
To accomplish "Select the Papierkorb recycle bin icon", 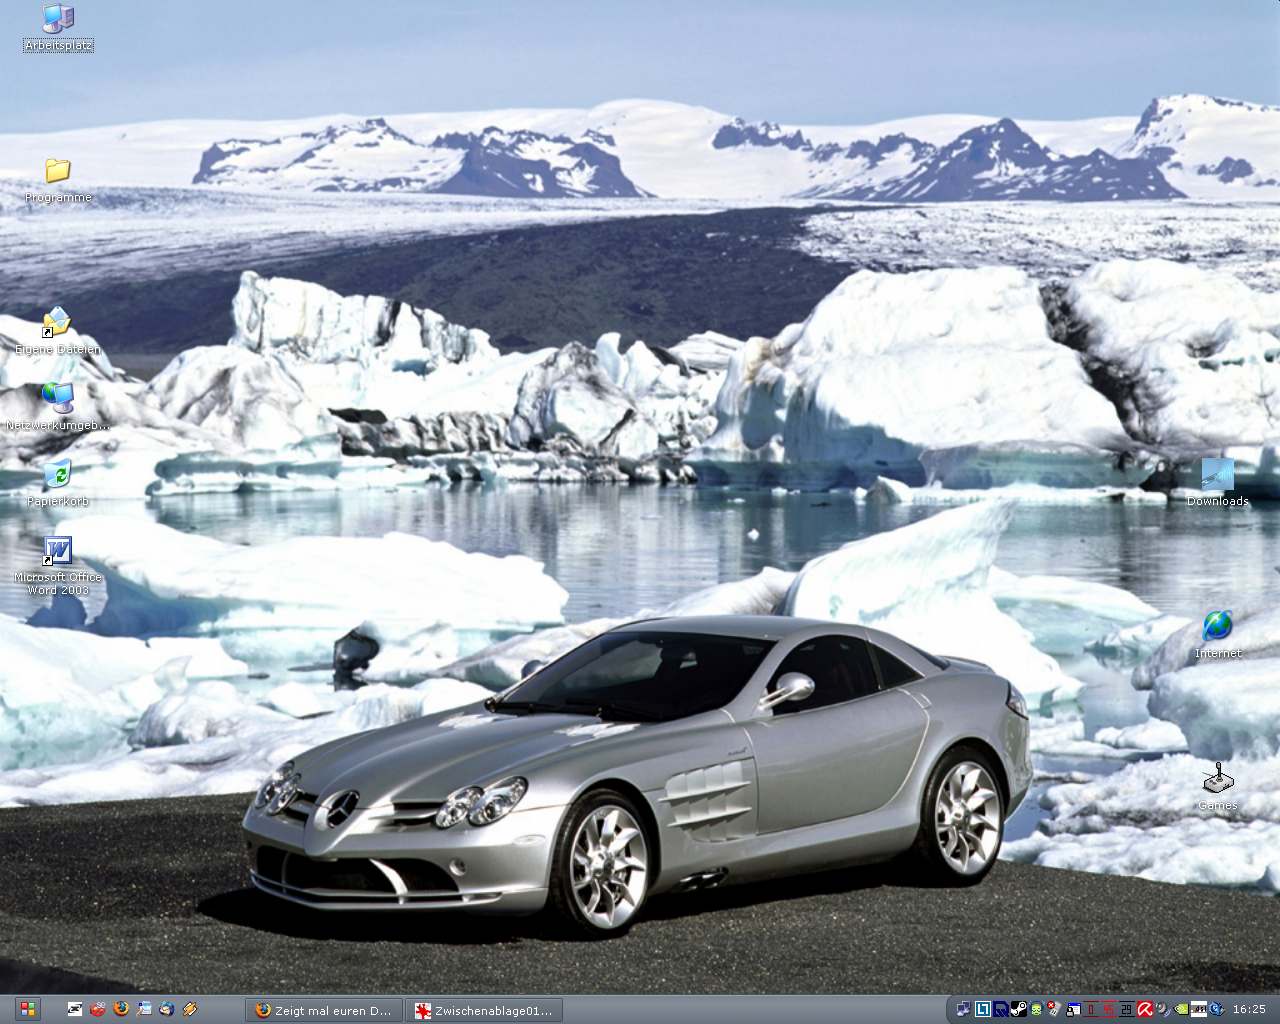I will pos(57,474).
